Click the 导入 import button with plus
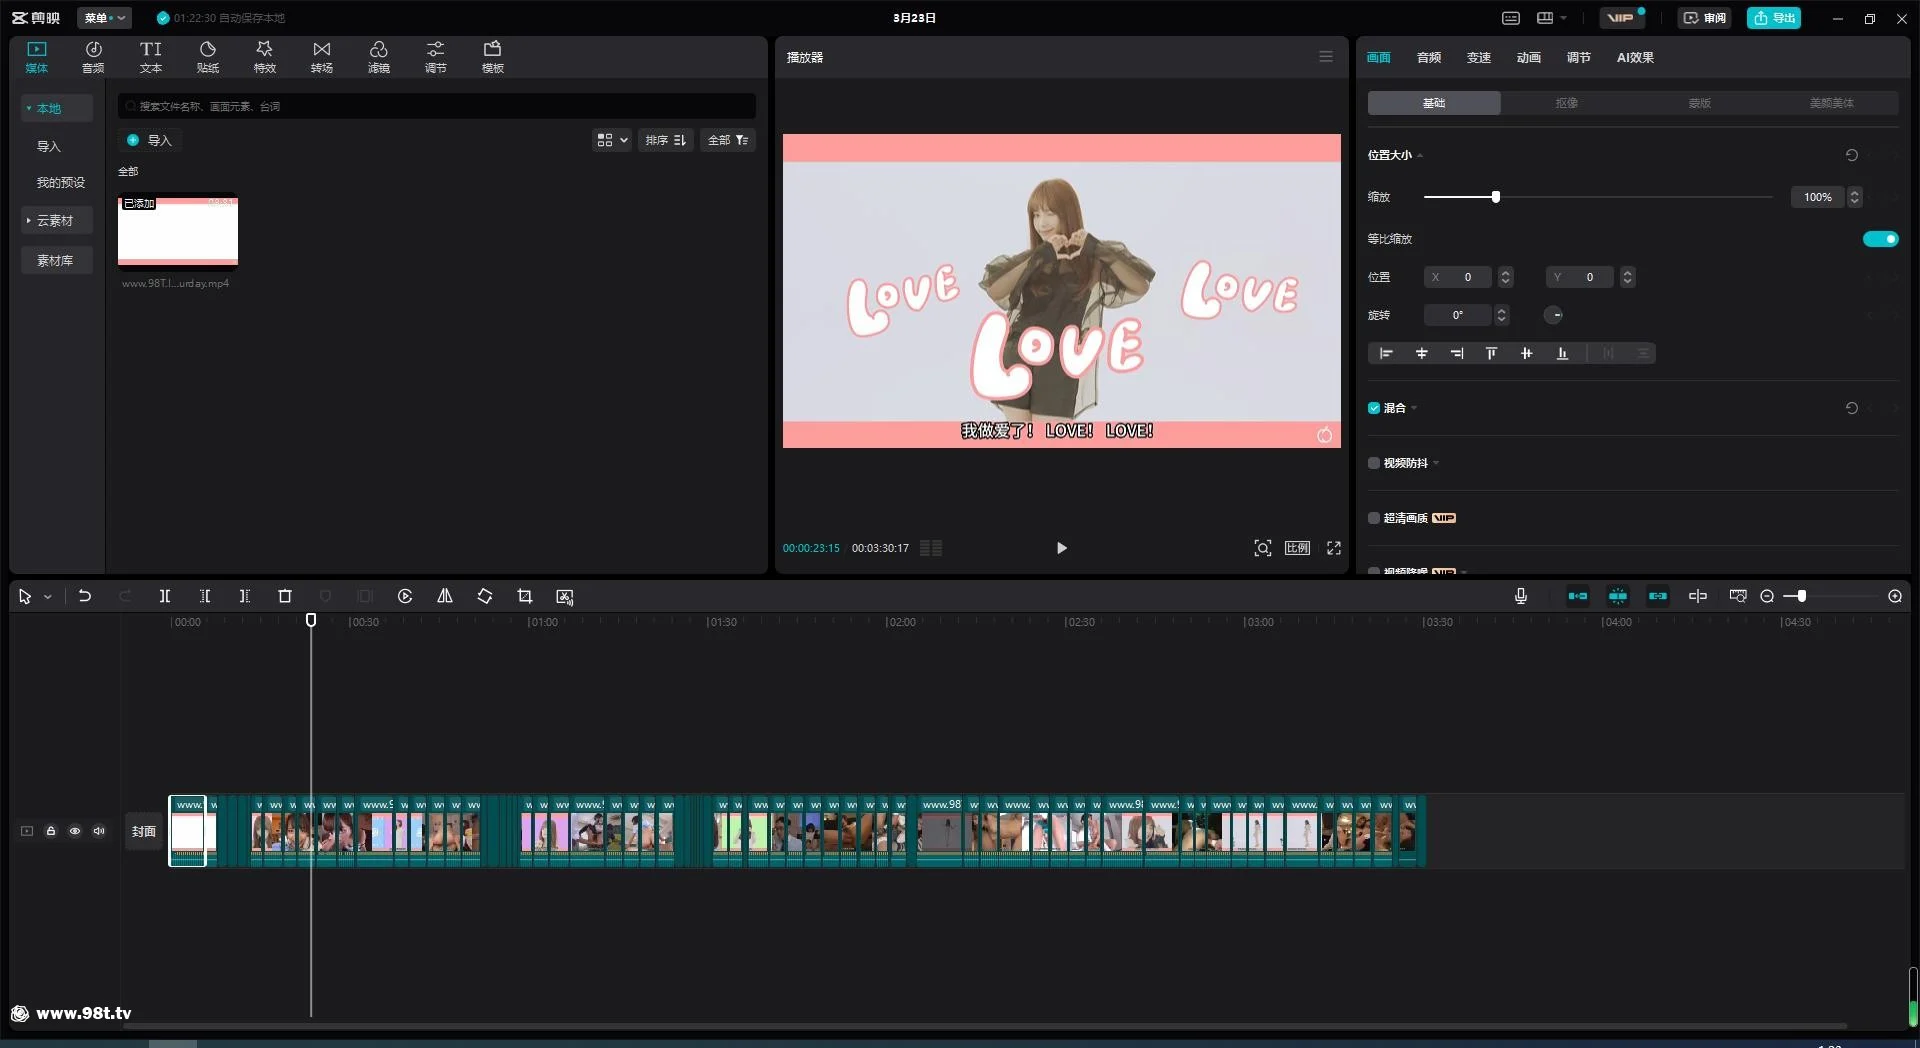 point(149,140)
